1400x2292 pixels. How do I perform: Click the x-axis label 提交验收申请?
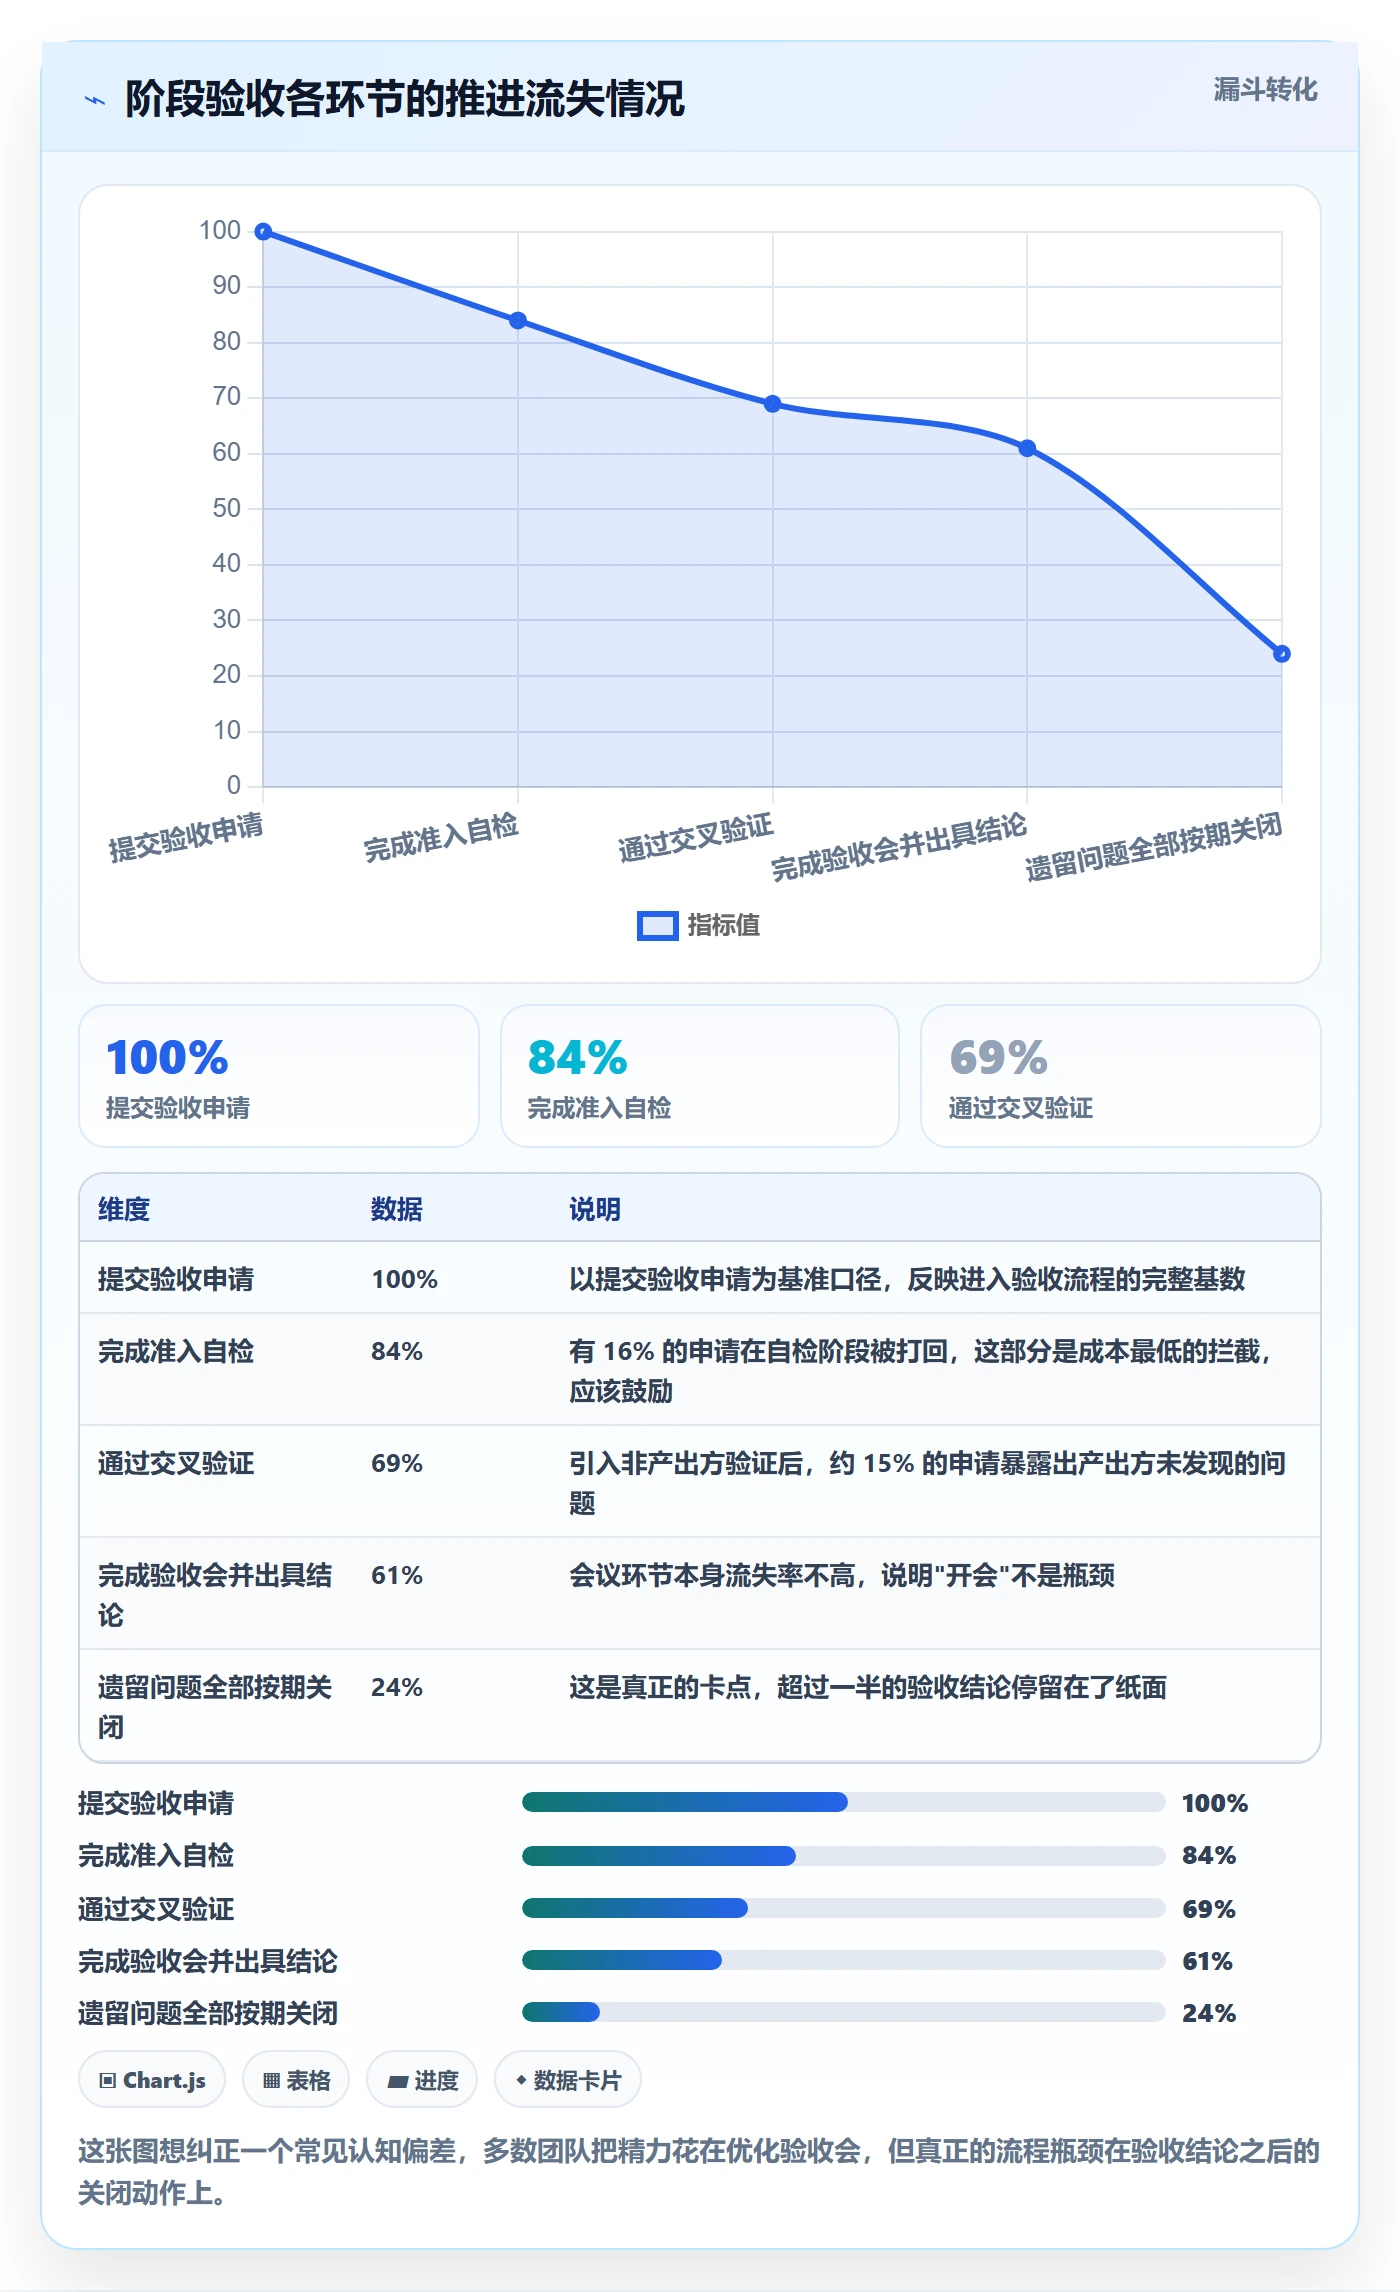coord(186,837)
